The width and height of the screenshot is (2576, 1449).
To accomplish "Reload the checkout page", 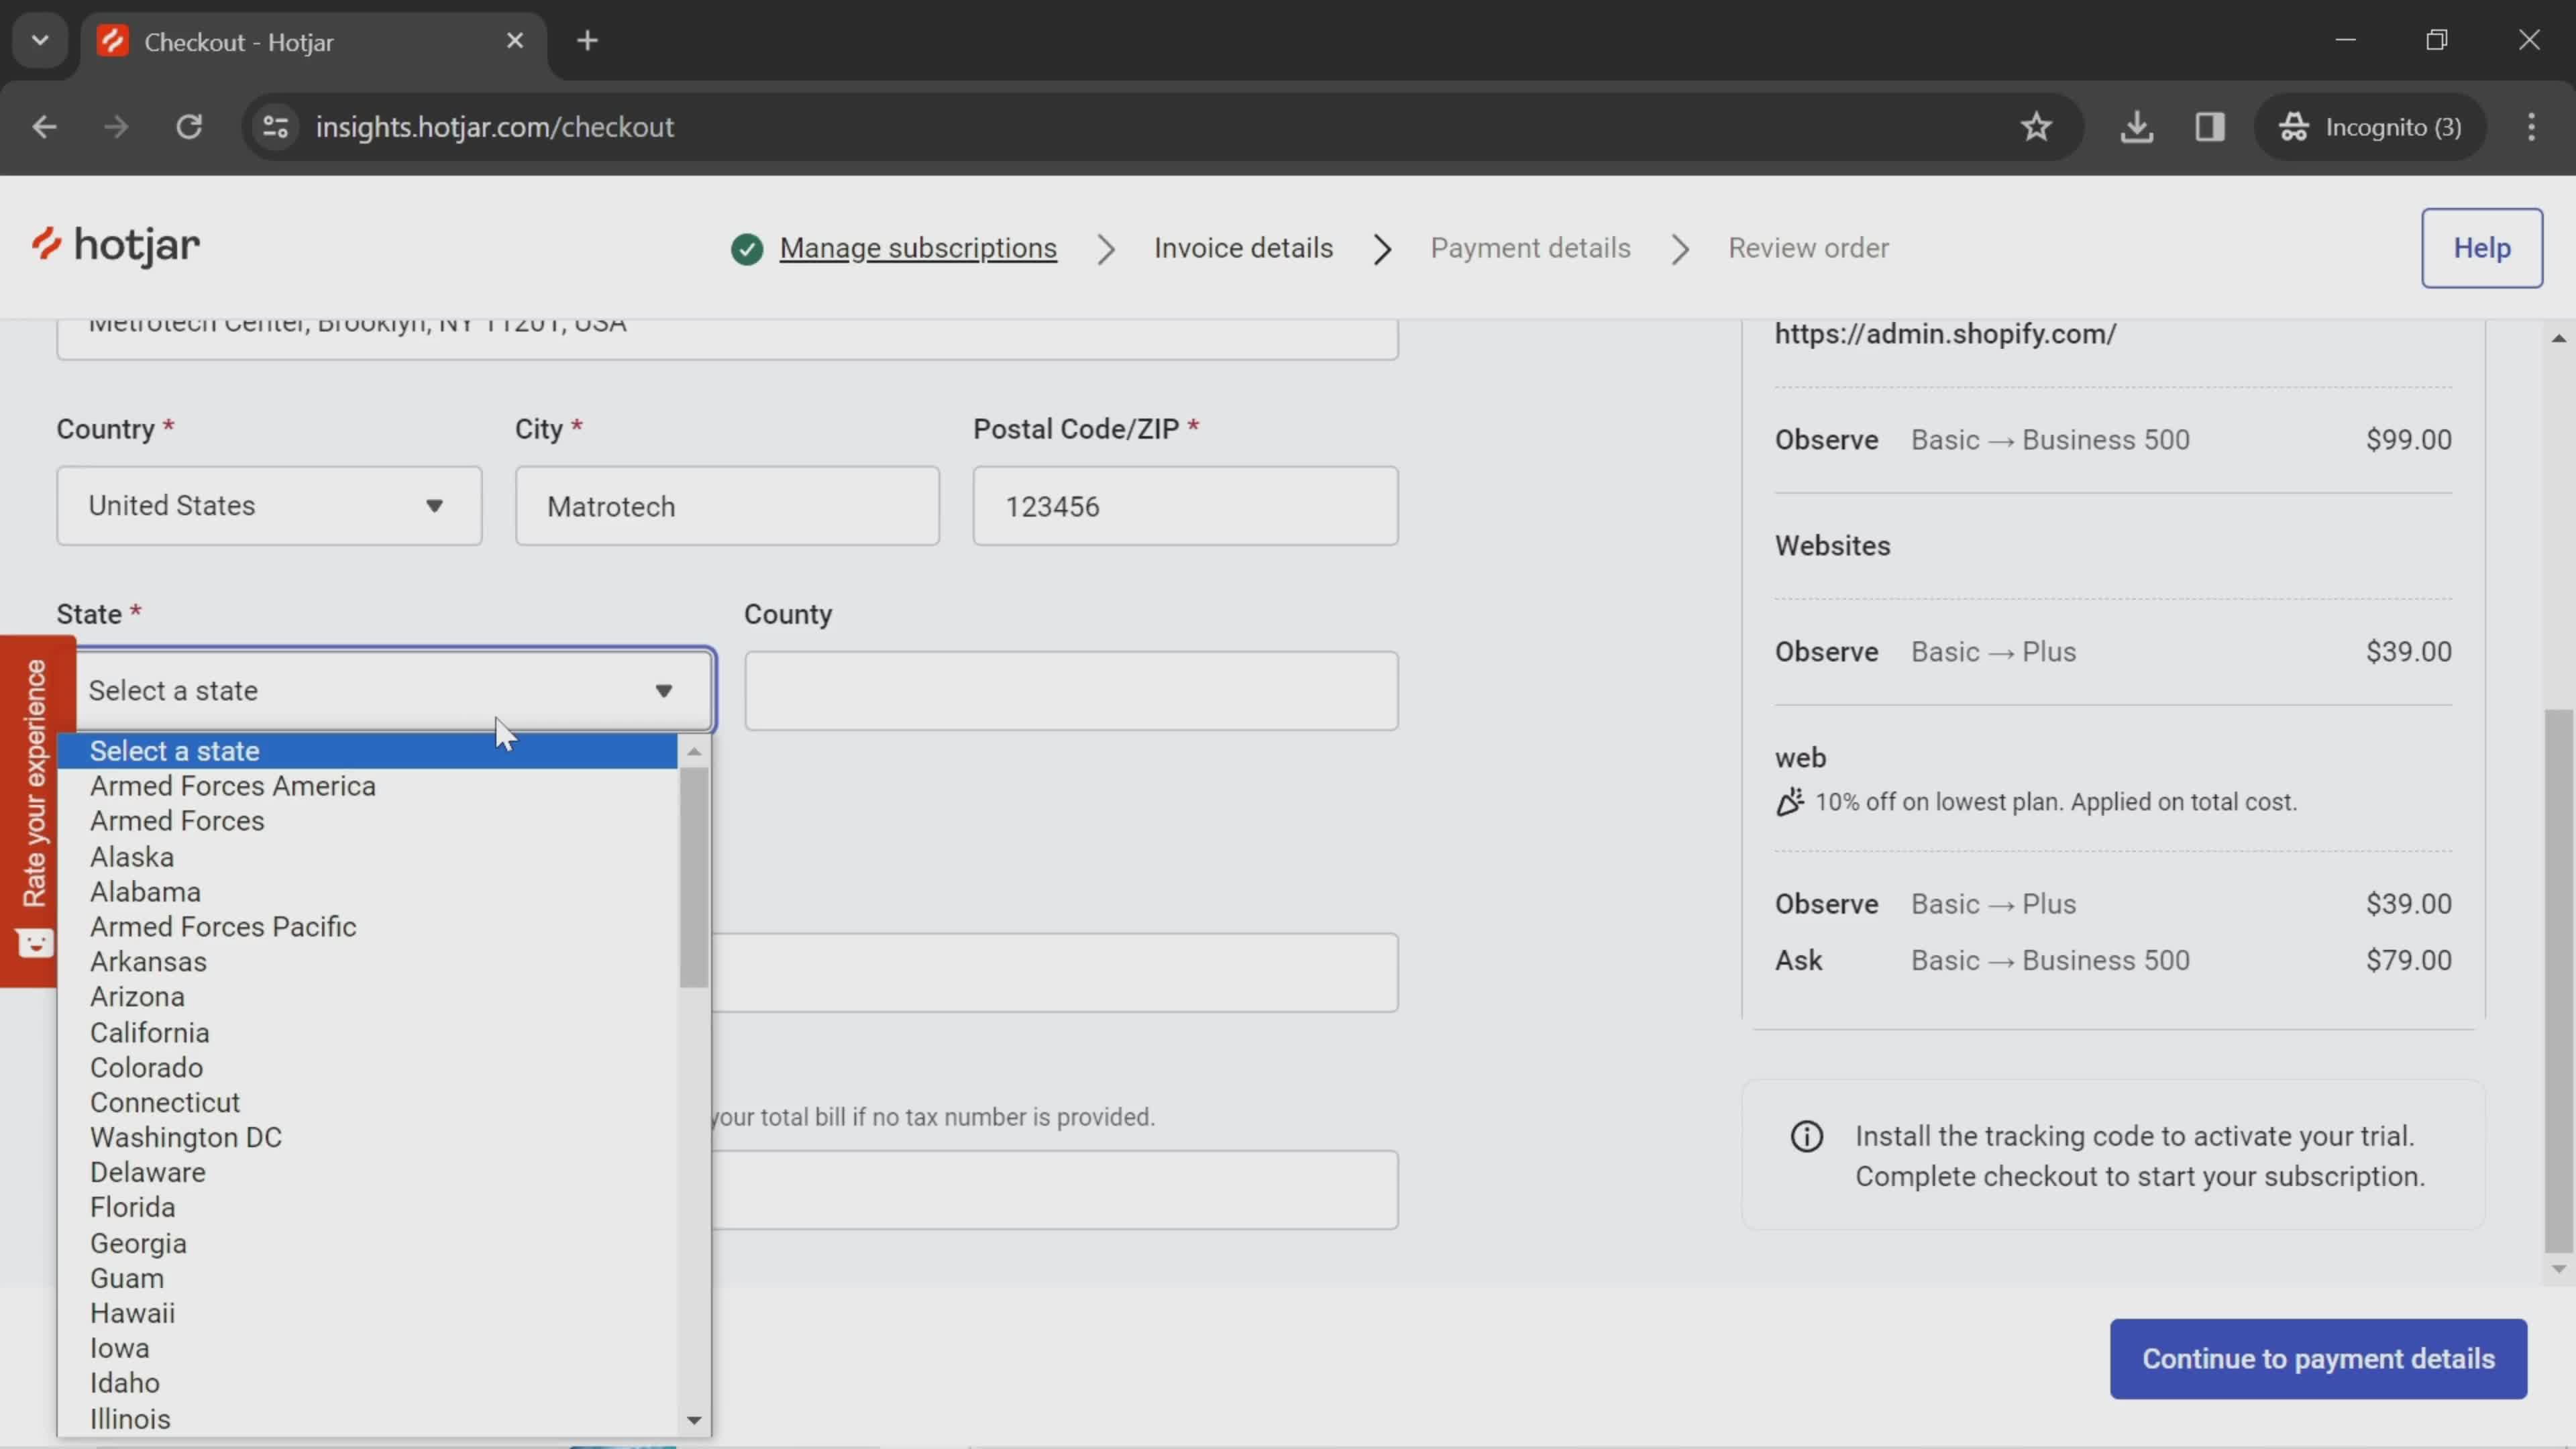I will pos(189,127).
